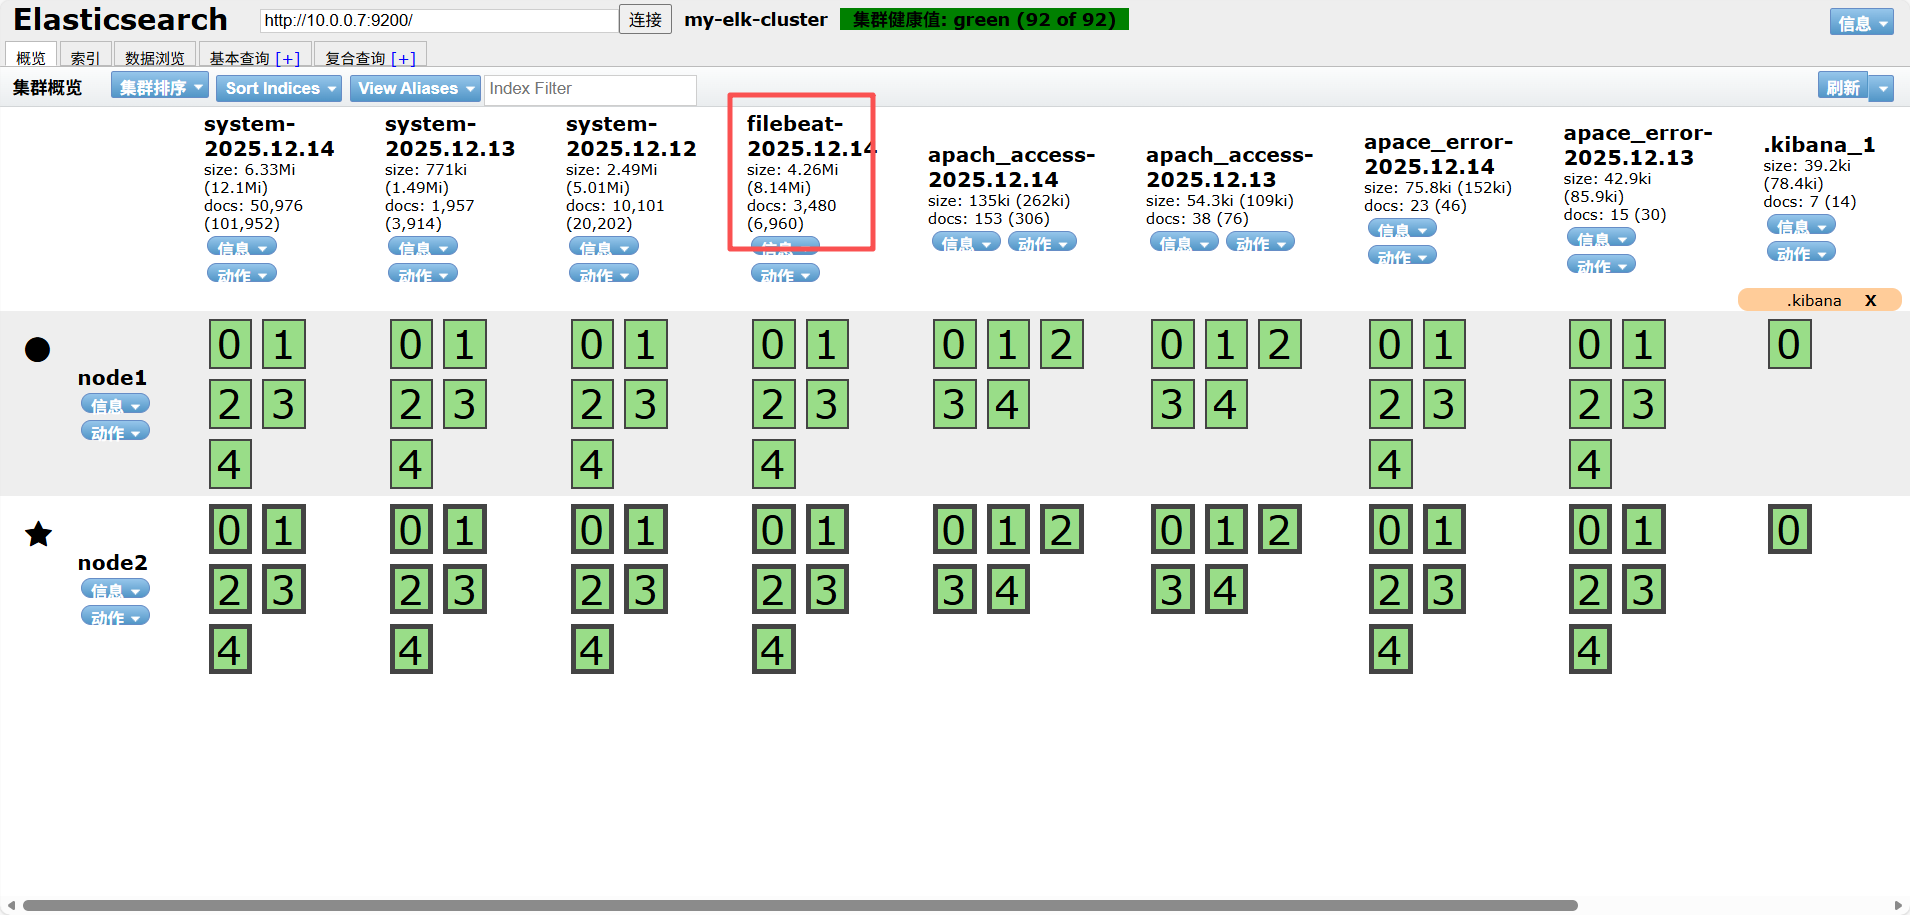Open refresh interval dropdown arrow beside 刷新
Viewport: 1910px width, 915px height.
pos(1882,88)
